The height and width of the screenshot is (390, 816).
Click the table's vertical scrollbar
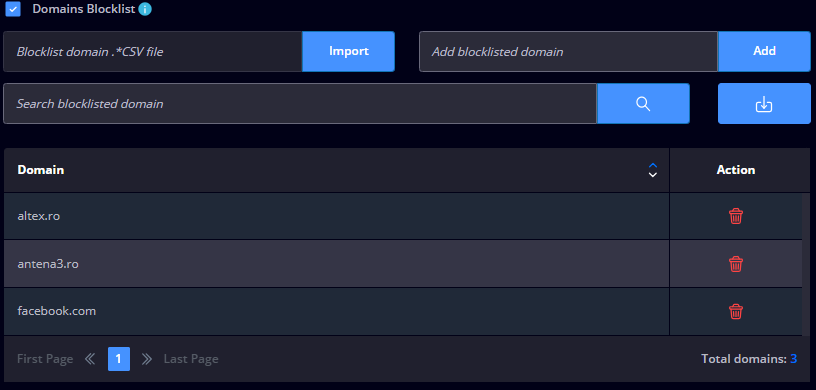tap(806, 265)
